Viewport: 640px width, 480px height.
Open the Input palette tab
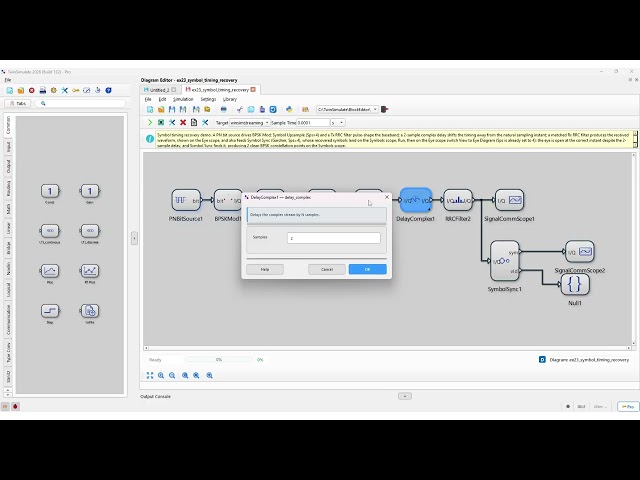(8, 146)
